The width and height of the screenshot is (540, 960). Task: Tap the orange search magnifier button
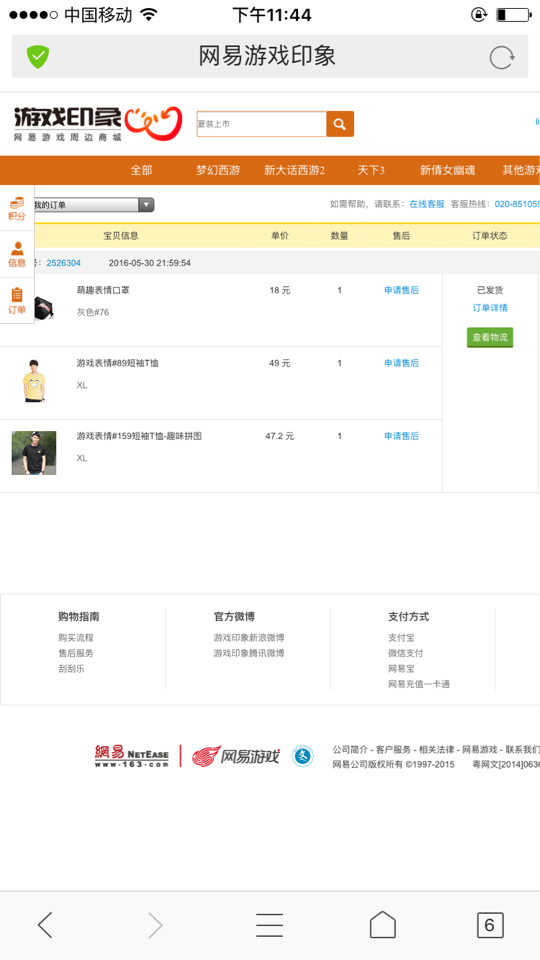tap(340, 124)
